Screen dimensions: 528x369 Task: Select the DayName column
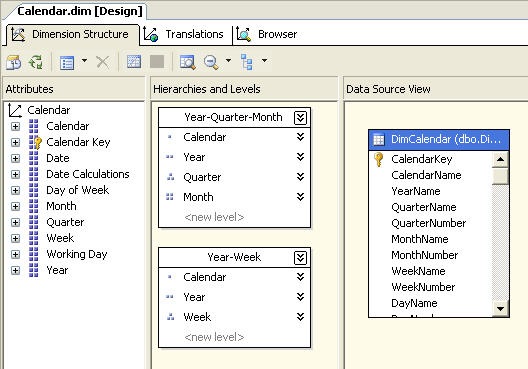(x=414, y=303)
